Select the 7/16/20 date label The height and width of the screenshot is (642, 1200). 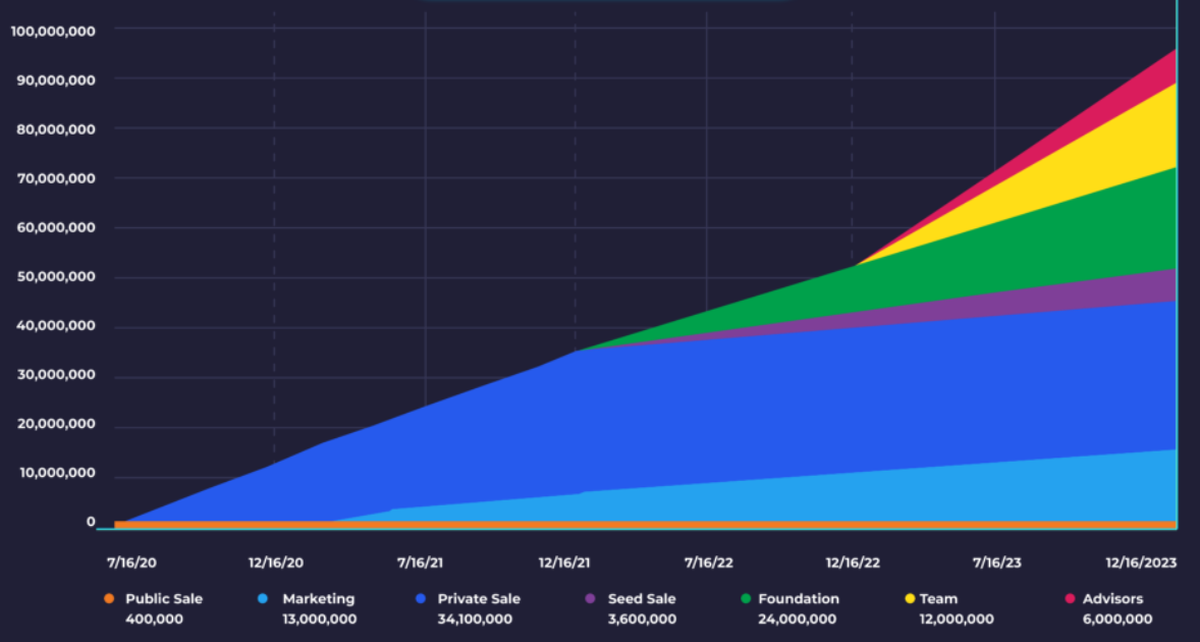click(x=130, y=562)
